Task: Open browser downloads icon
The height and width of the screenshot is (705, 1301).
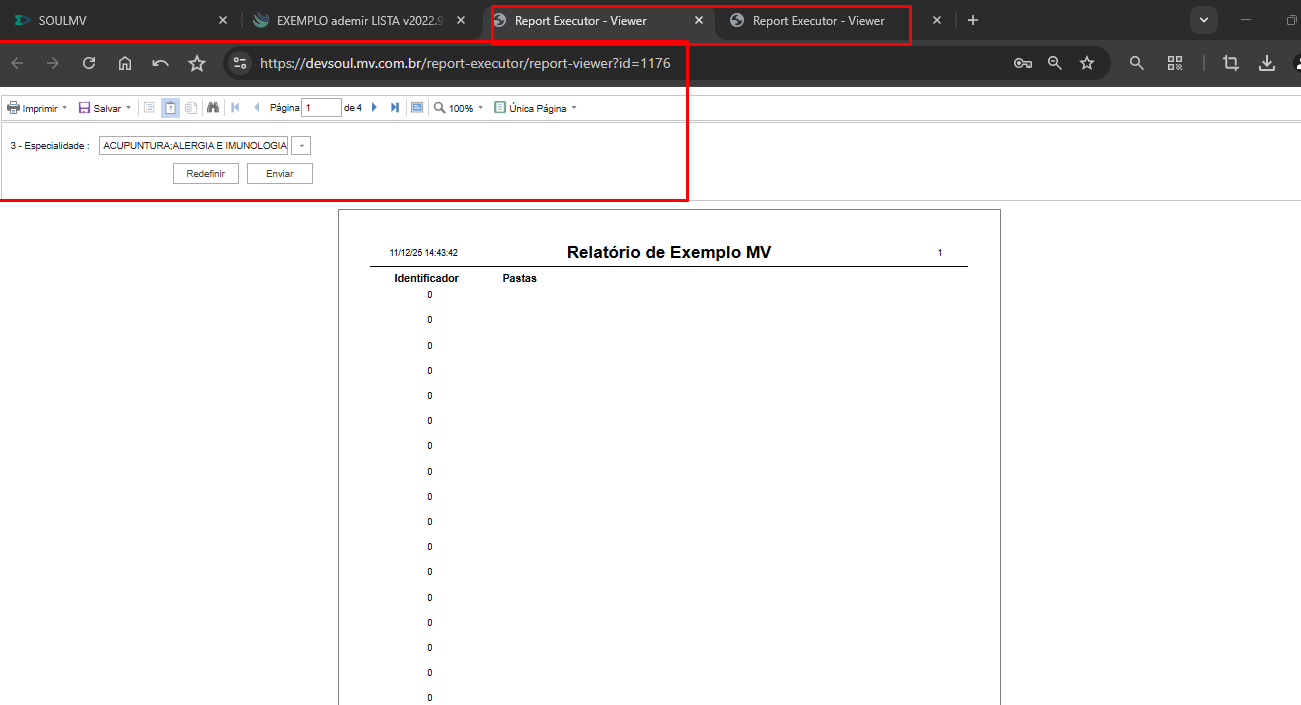Action: click(1267, 63)
